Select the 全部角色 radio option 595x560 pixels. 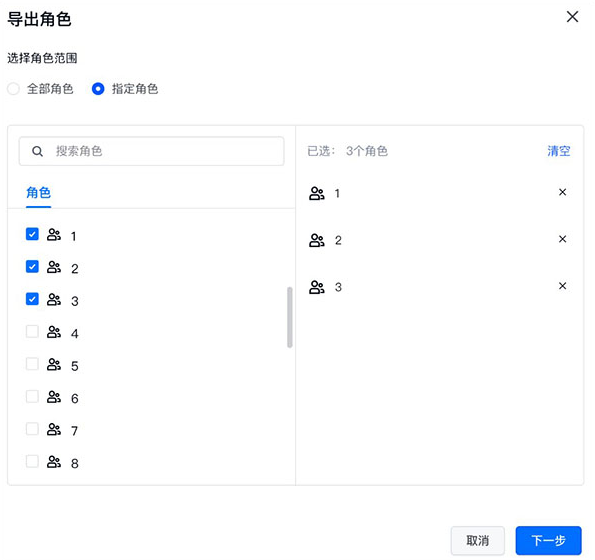click(x=13, y=89)
